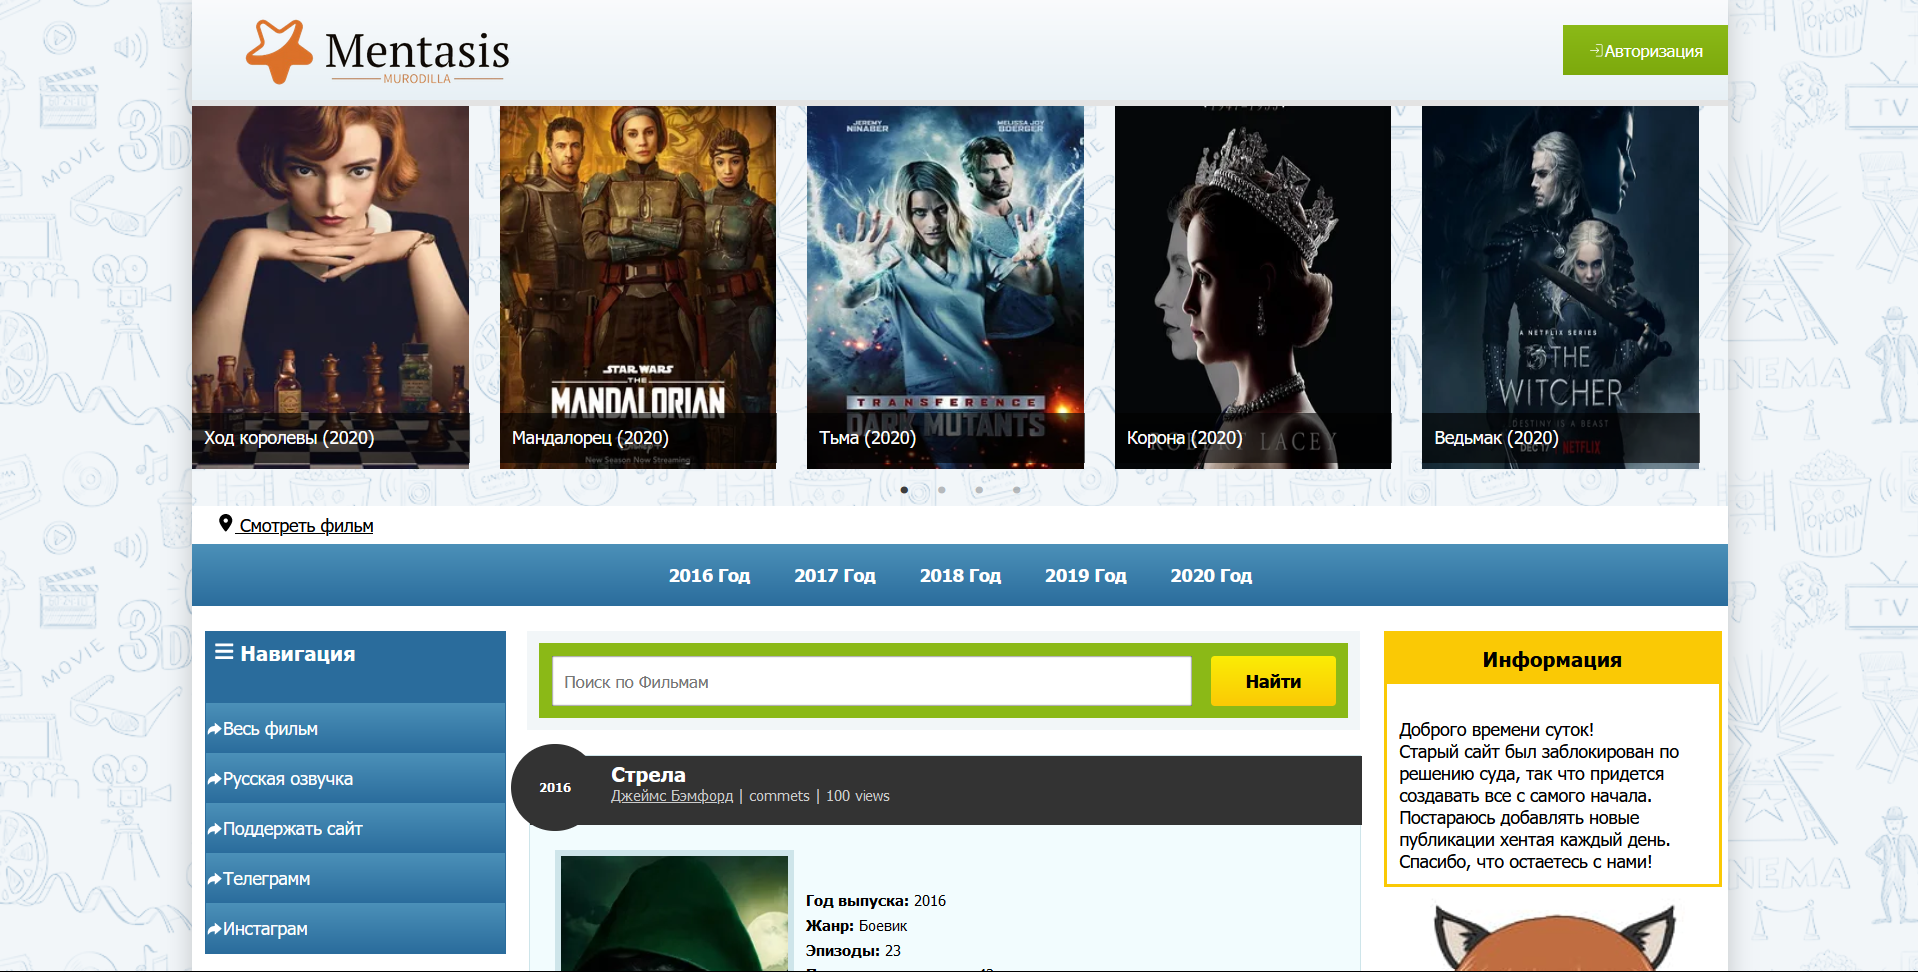Click the Джеймс Бэмфорд author link
This screenshot has height=972, width=1918.
click(672, 796)
